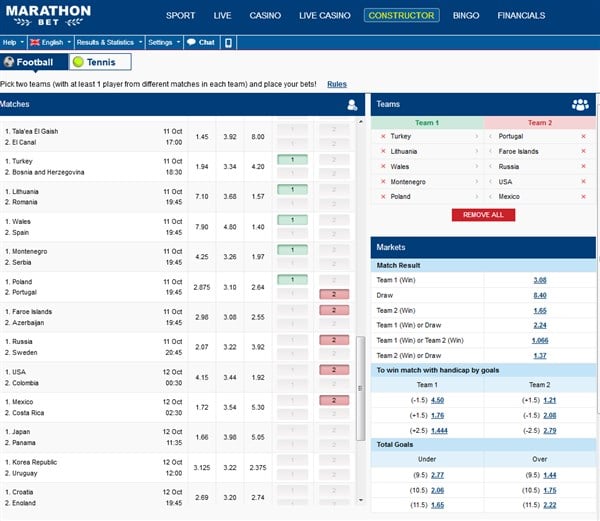Remove Lithuania from Team 1

click(383, 151)
